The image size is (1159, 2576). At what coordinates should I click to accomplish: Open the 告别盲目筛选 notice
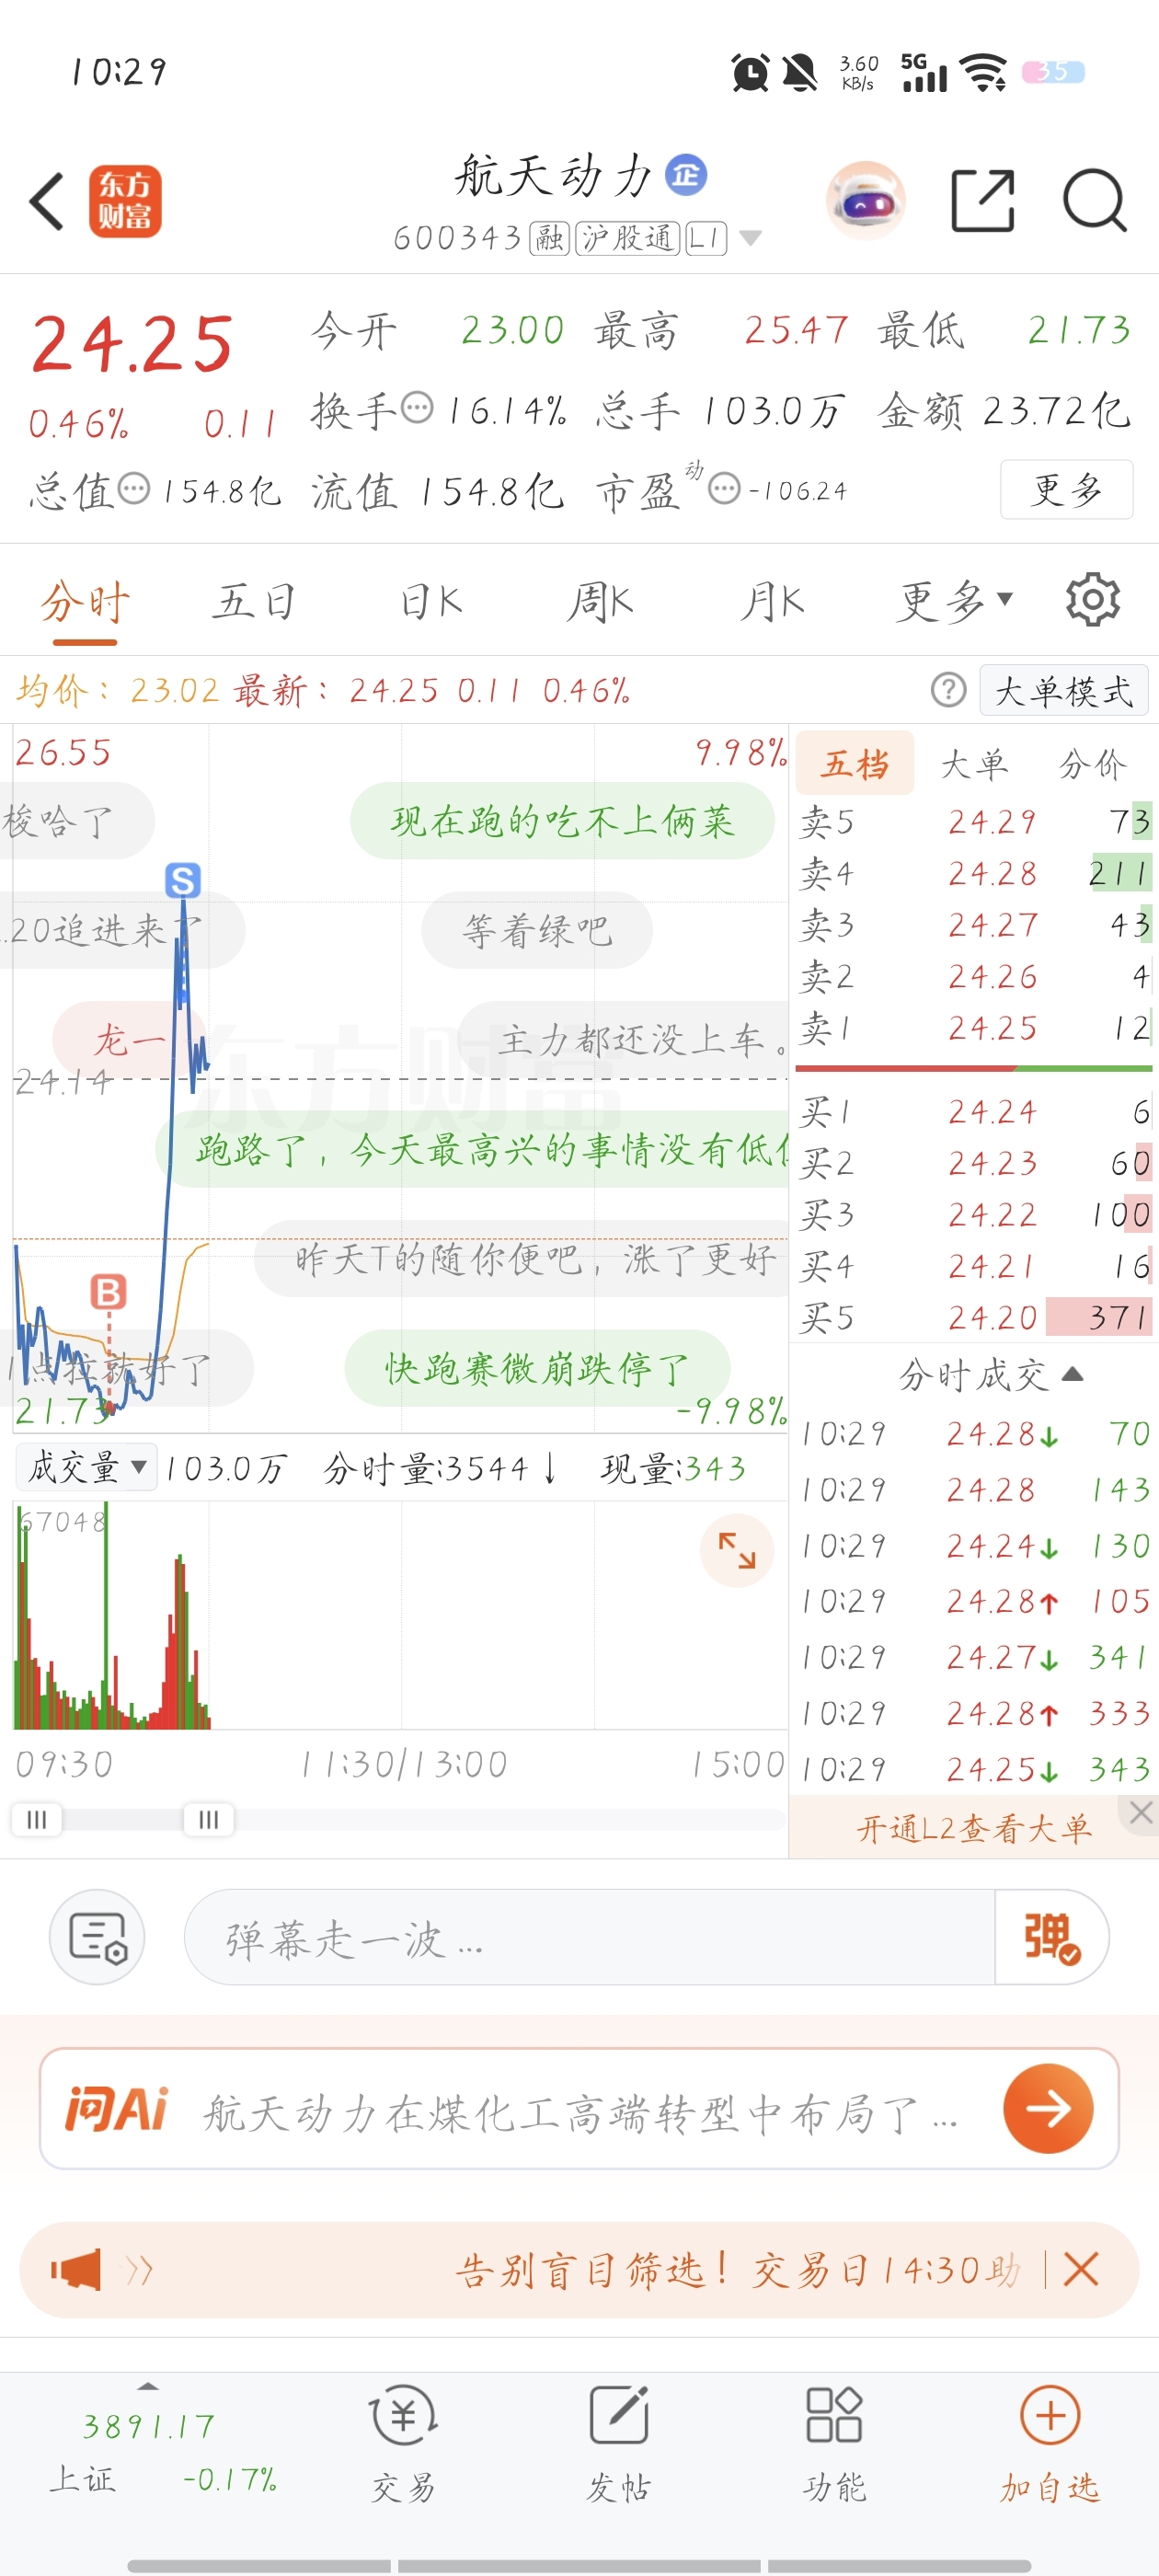point(738,2270)
